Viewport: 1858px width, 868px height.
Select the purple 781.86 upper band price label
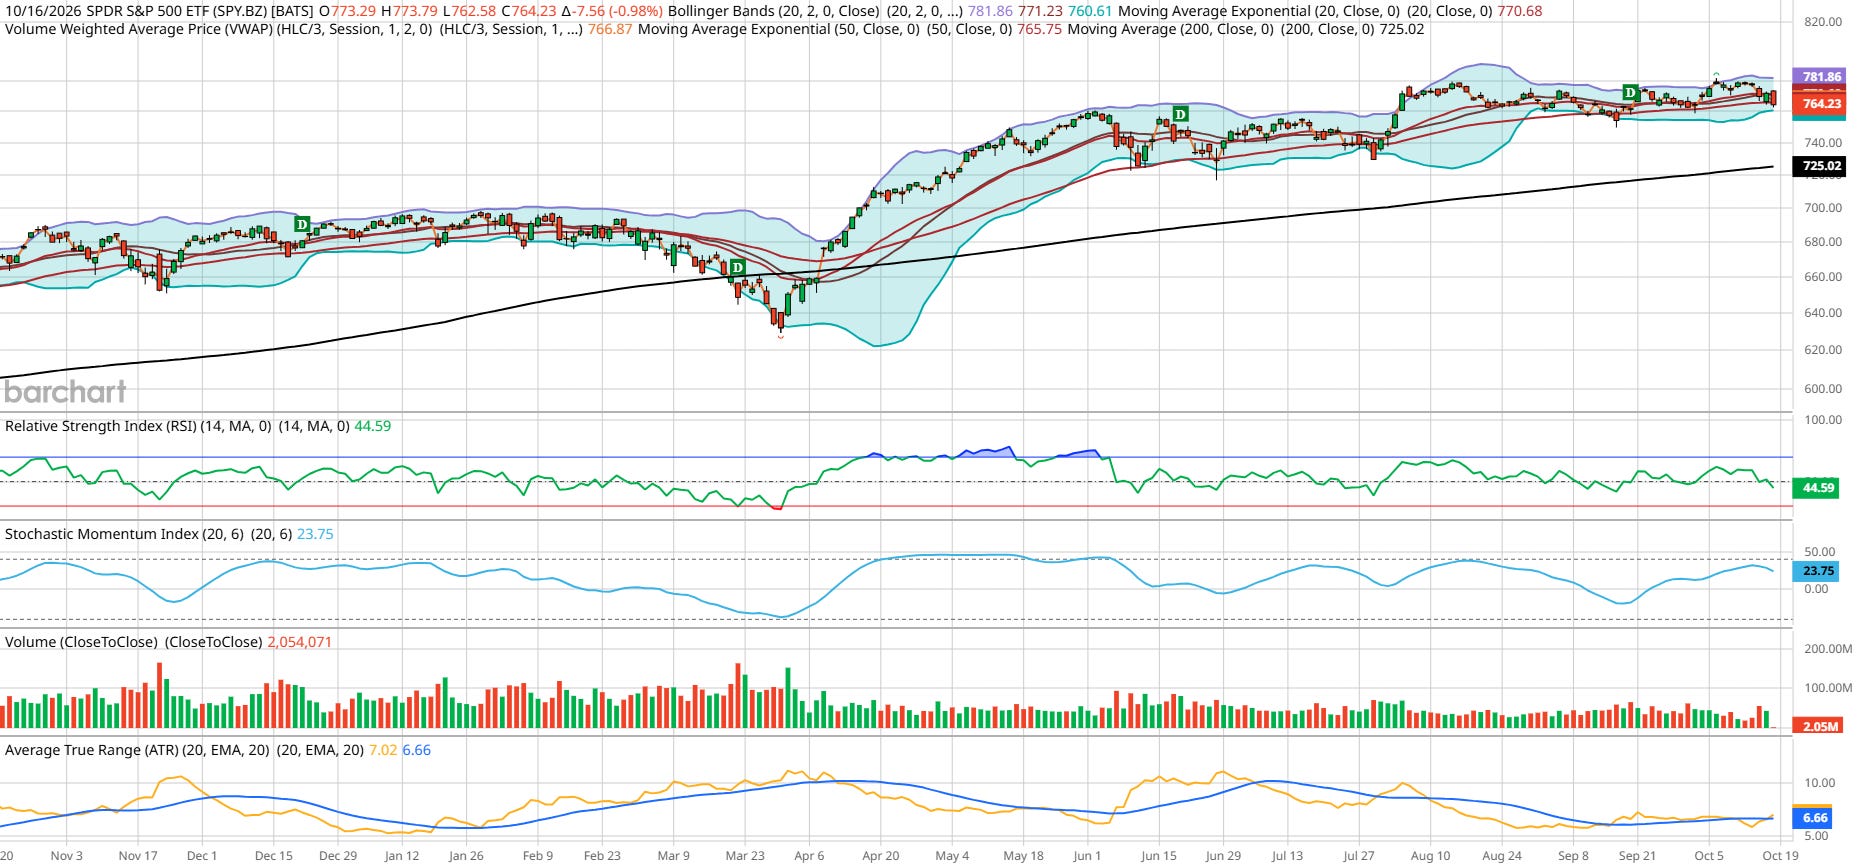(1821, 77)
